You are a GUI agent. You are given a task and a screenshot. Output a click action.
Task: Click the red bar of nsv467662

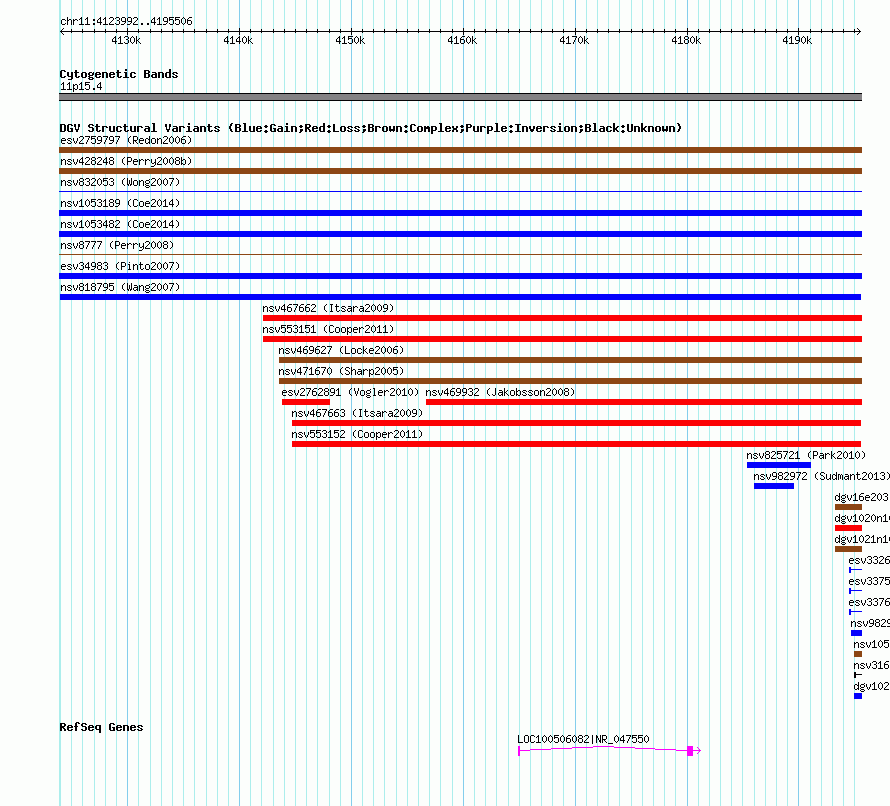coord(562,318)
